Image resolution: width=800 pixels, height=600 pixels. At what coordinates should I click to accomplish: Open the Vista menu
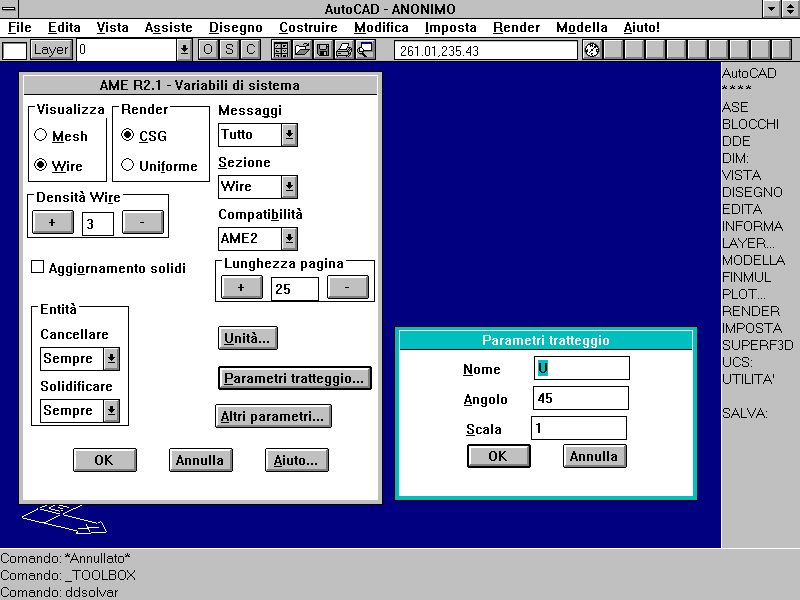[113, 27]
